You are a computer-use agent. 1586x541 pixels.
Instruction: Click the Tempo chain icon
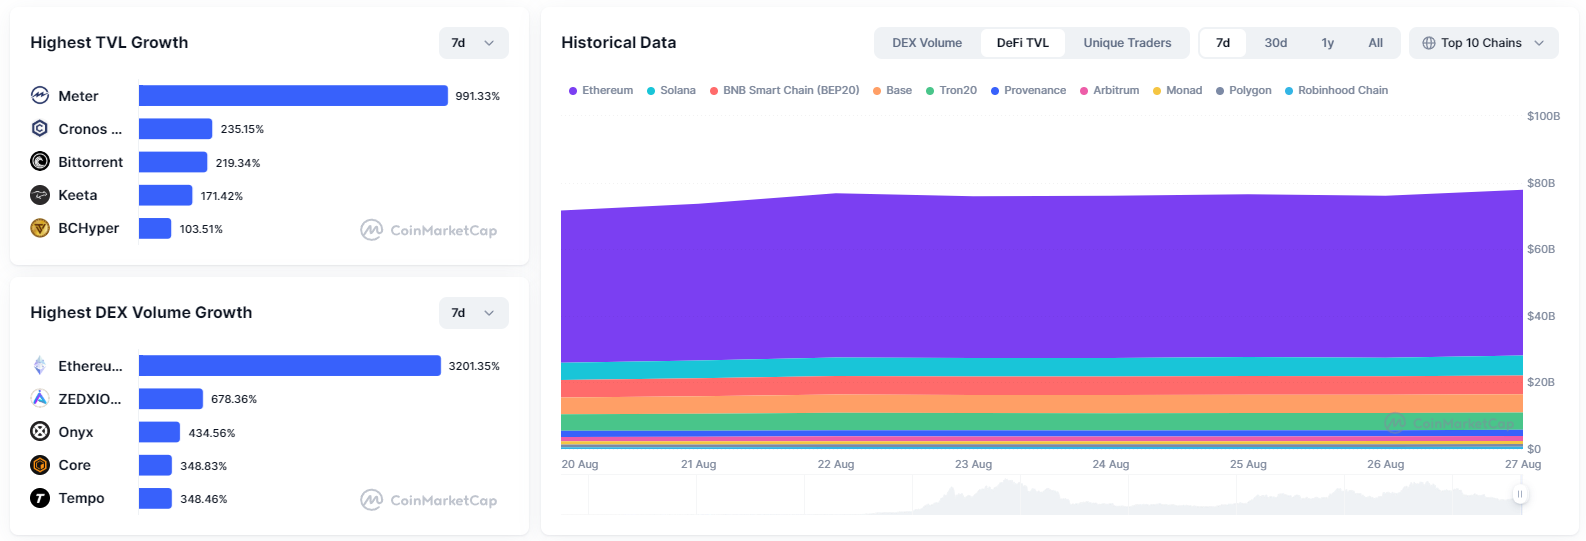[40, 497]
